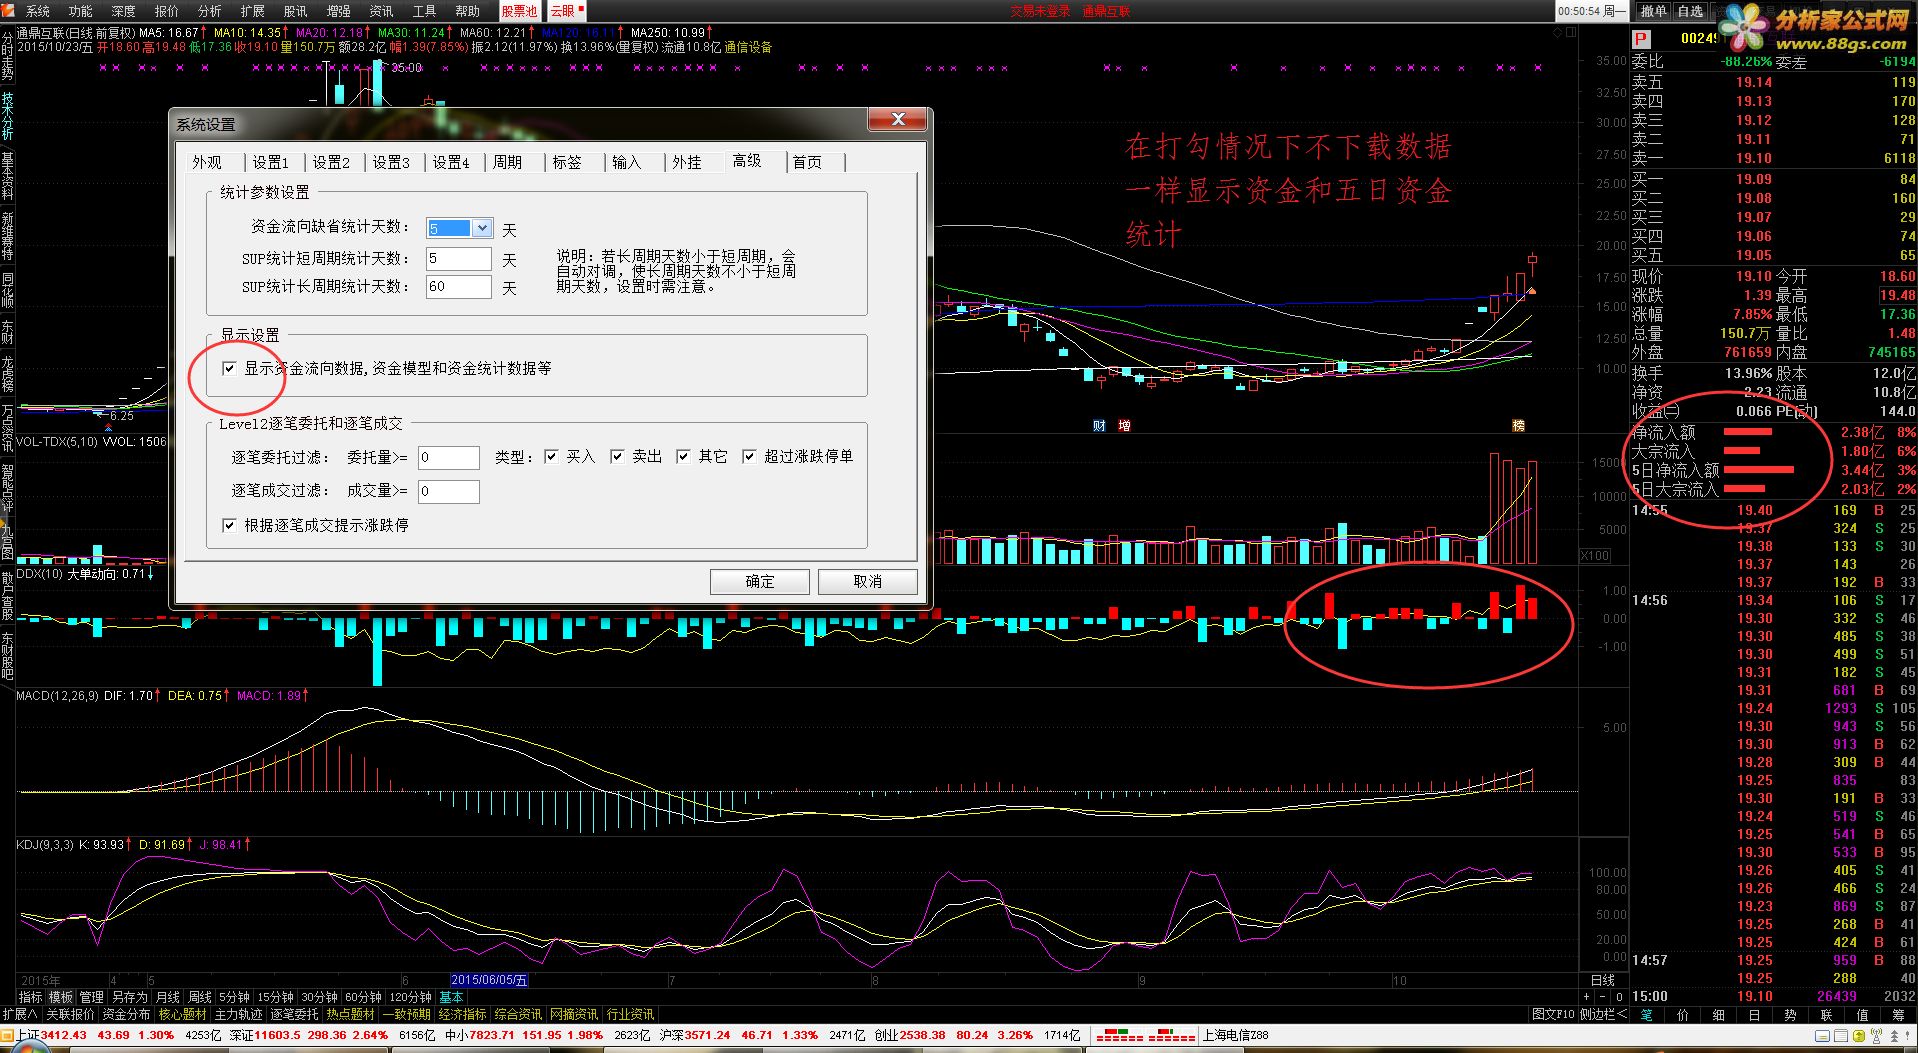
Task: Open the 分析 menu
Action: [x=210, y=11]
